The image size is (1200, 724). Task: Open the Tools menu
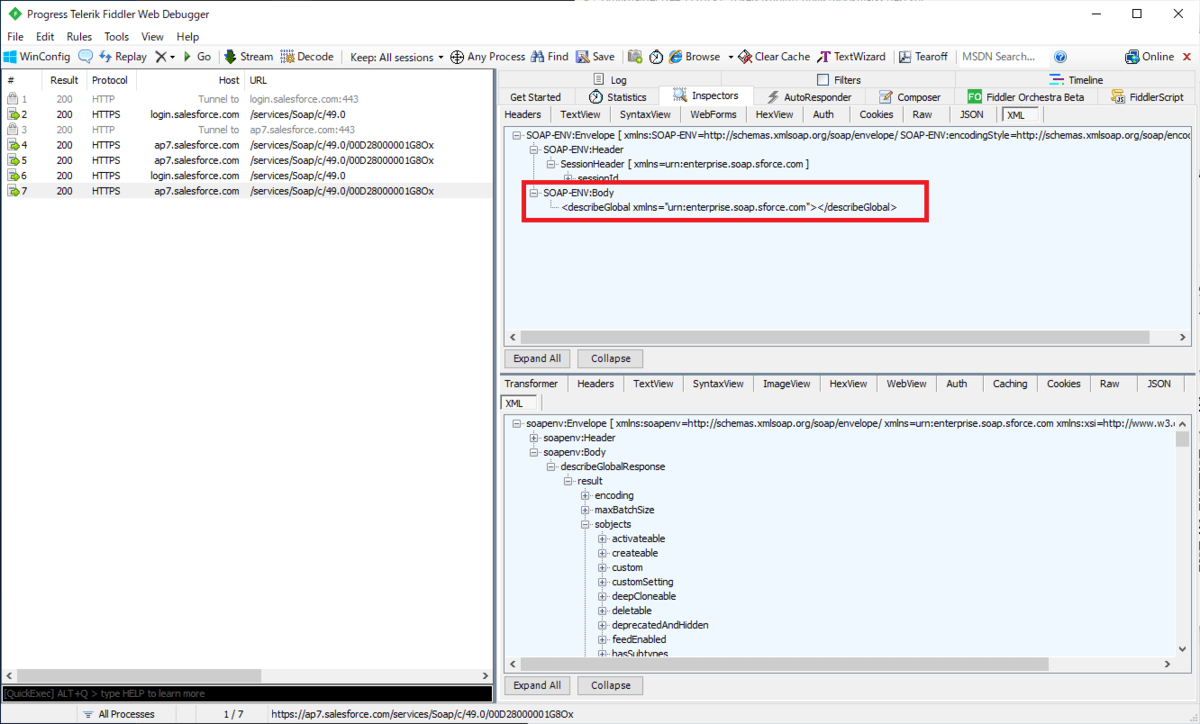117,37
